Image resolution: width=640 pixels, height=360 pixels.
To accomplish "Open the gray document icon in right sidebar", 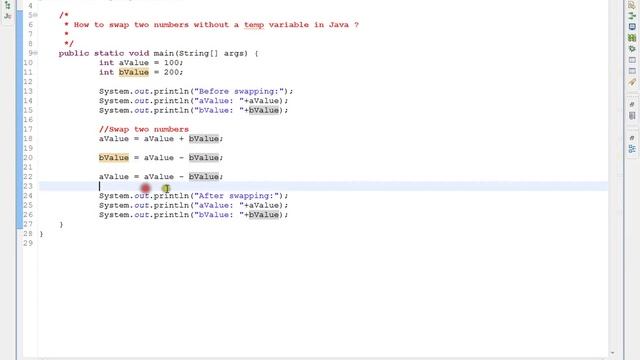I will pyautogui.click(x=632, y=116).
